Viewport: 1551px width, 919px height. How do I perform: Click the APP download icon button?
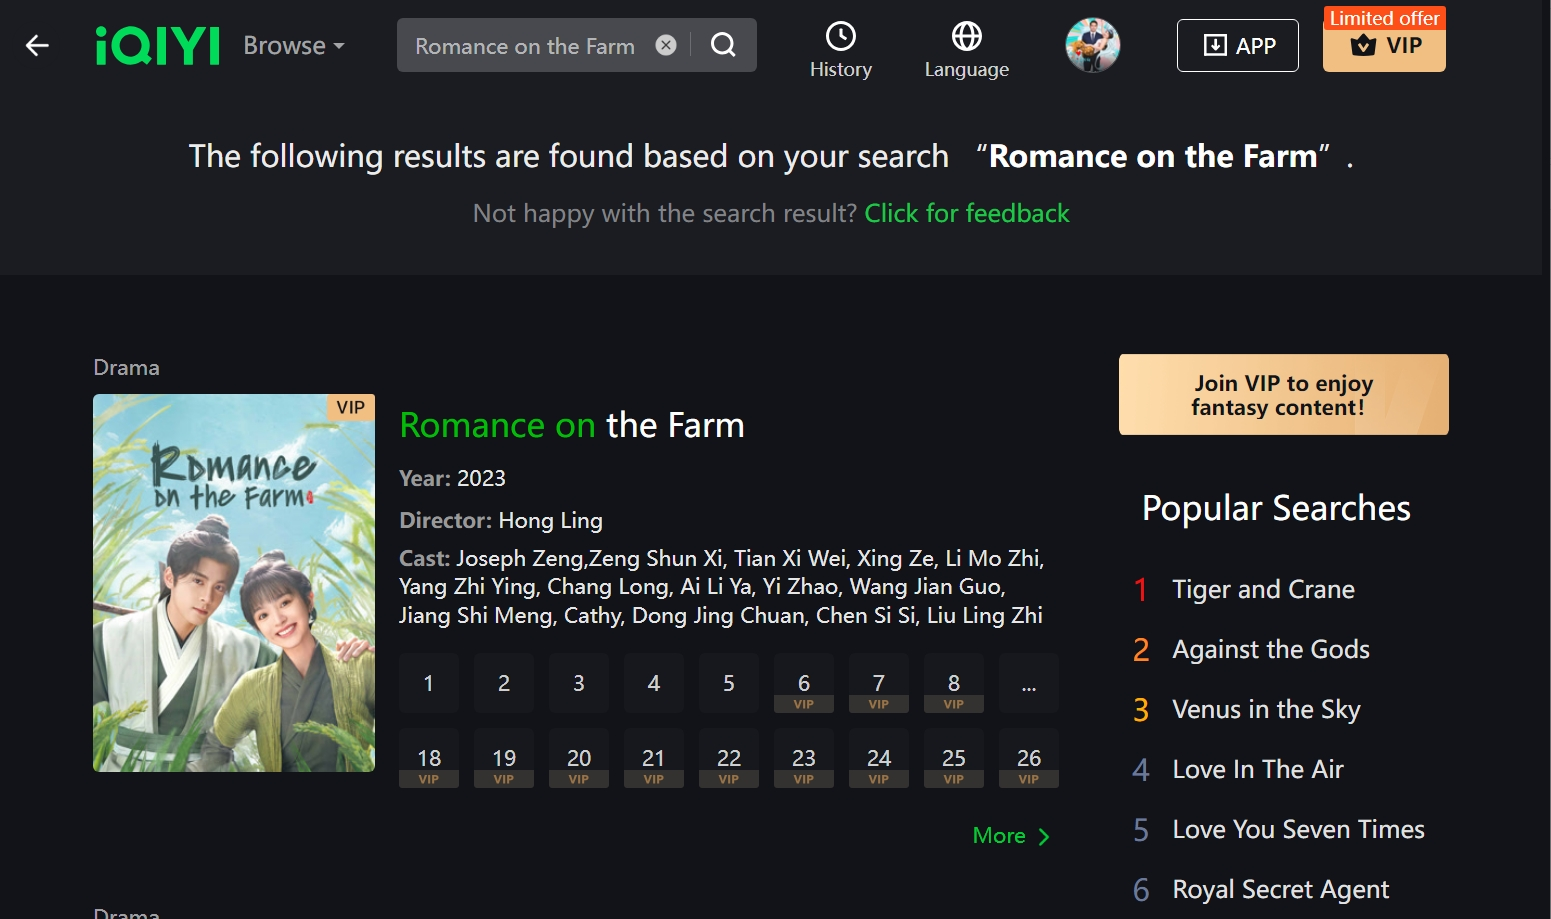click(1237, 45)
